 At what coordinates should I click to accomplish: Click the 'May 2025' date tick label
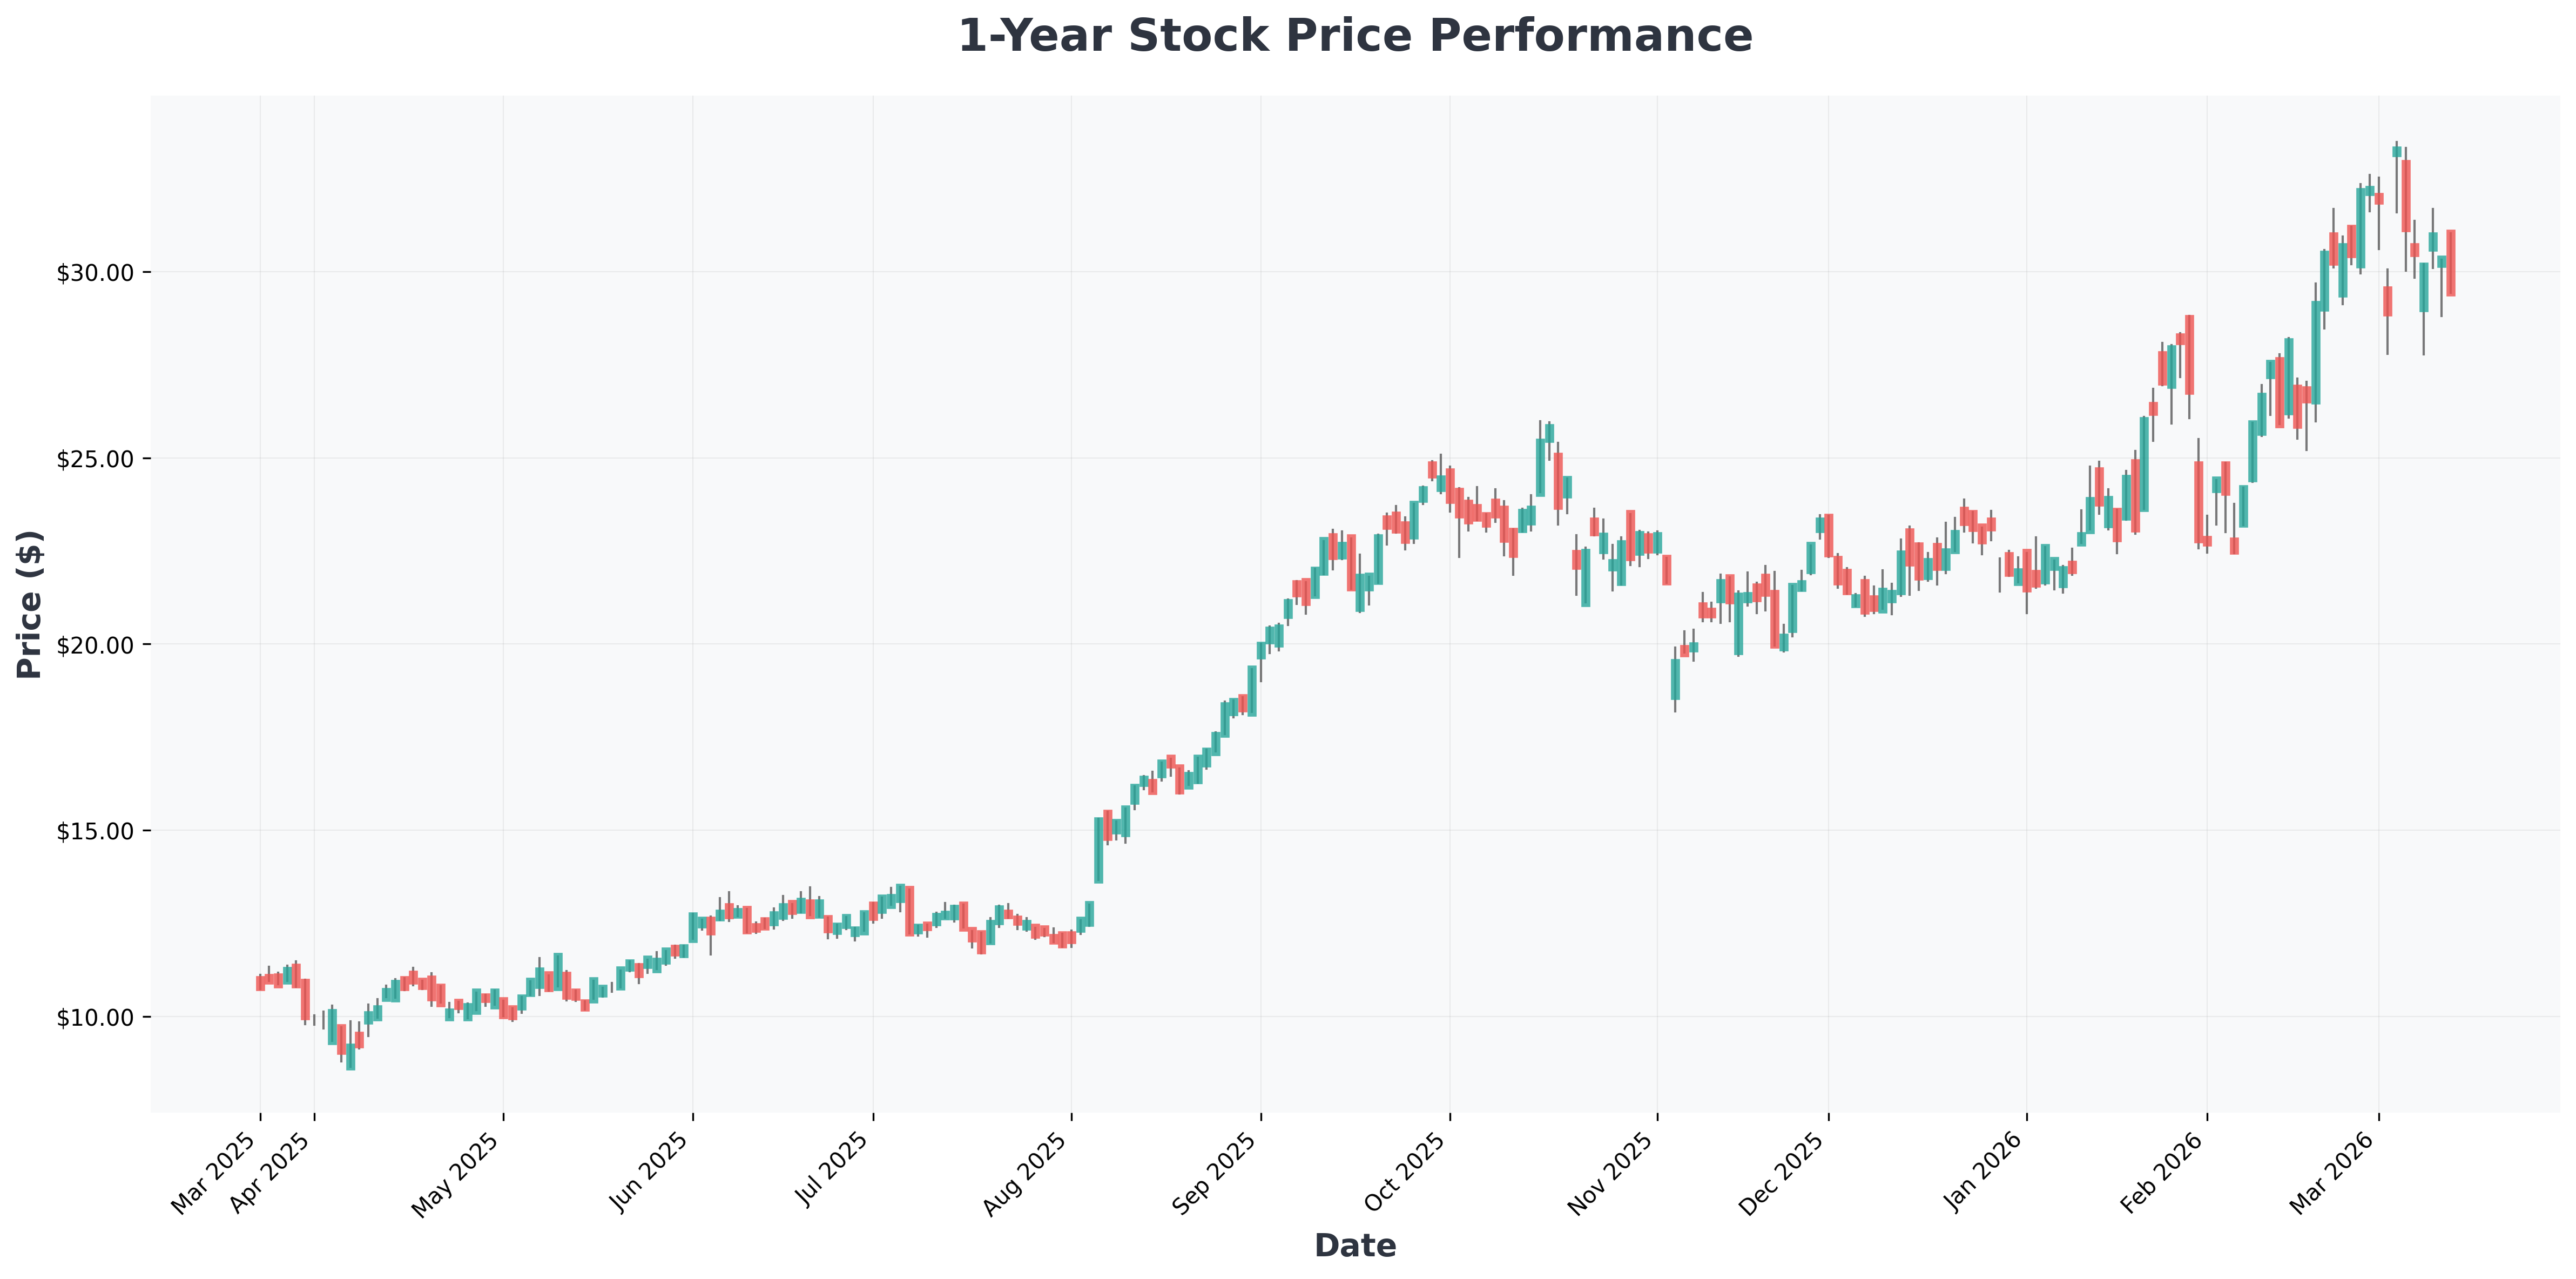[x=459, y=1172]
